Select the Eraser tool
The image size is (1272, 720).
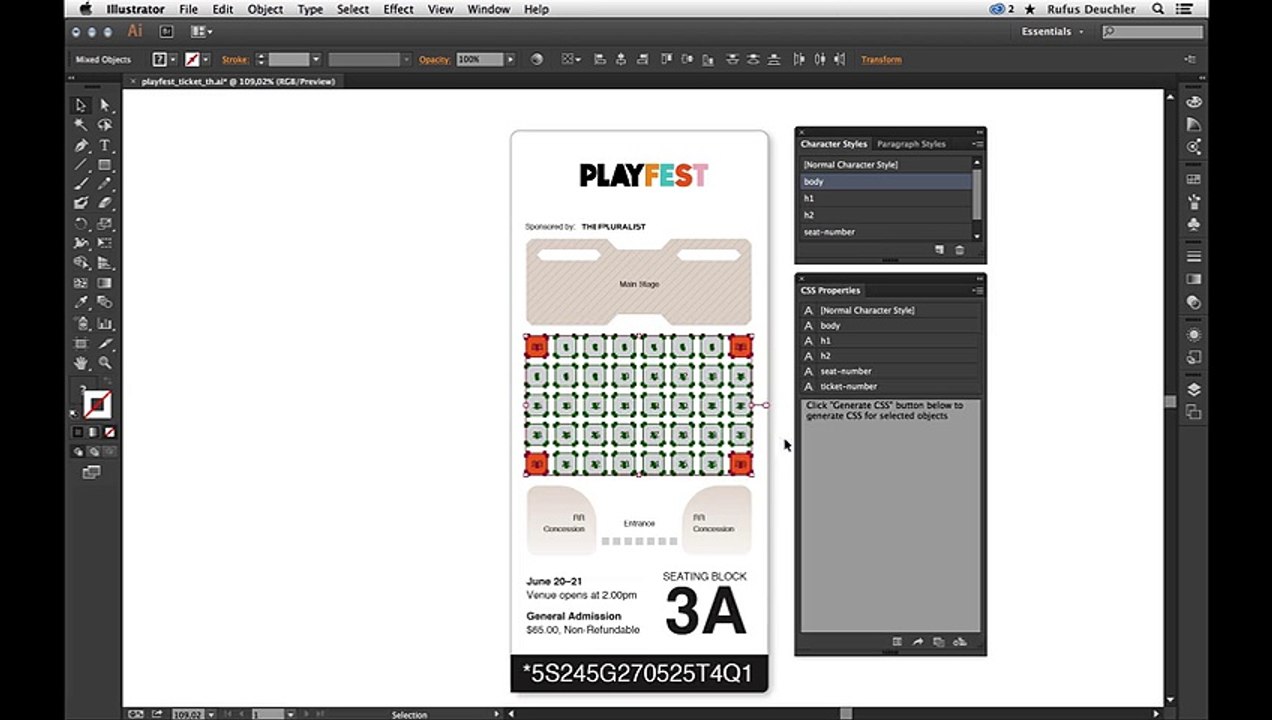(x=105, y=203)
